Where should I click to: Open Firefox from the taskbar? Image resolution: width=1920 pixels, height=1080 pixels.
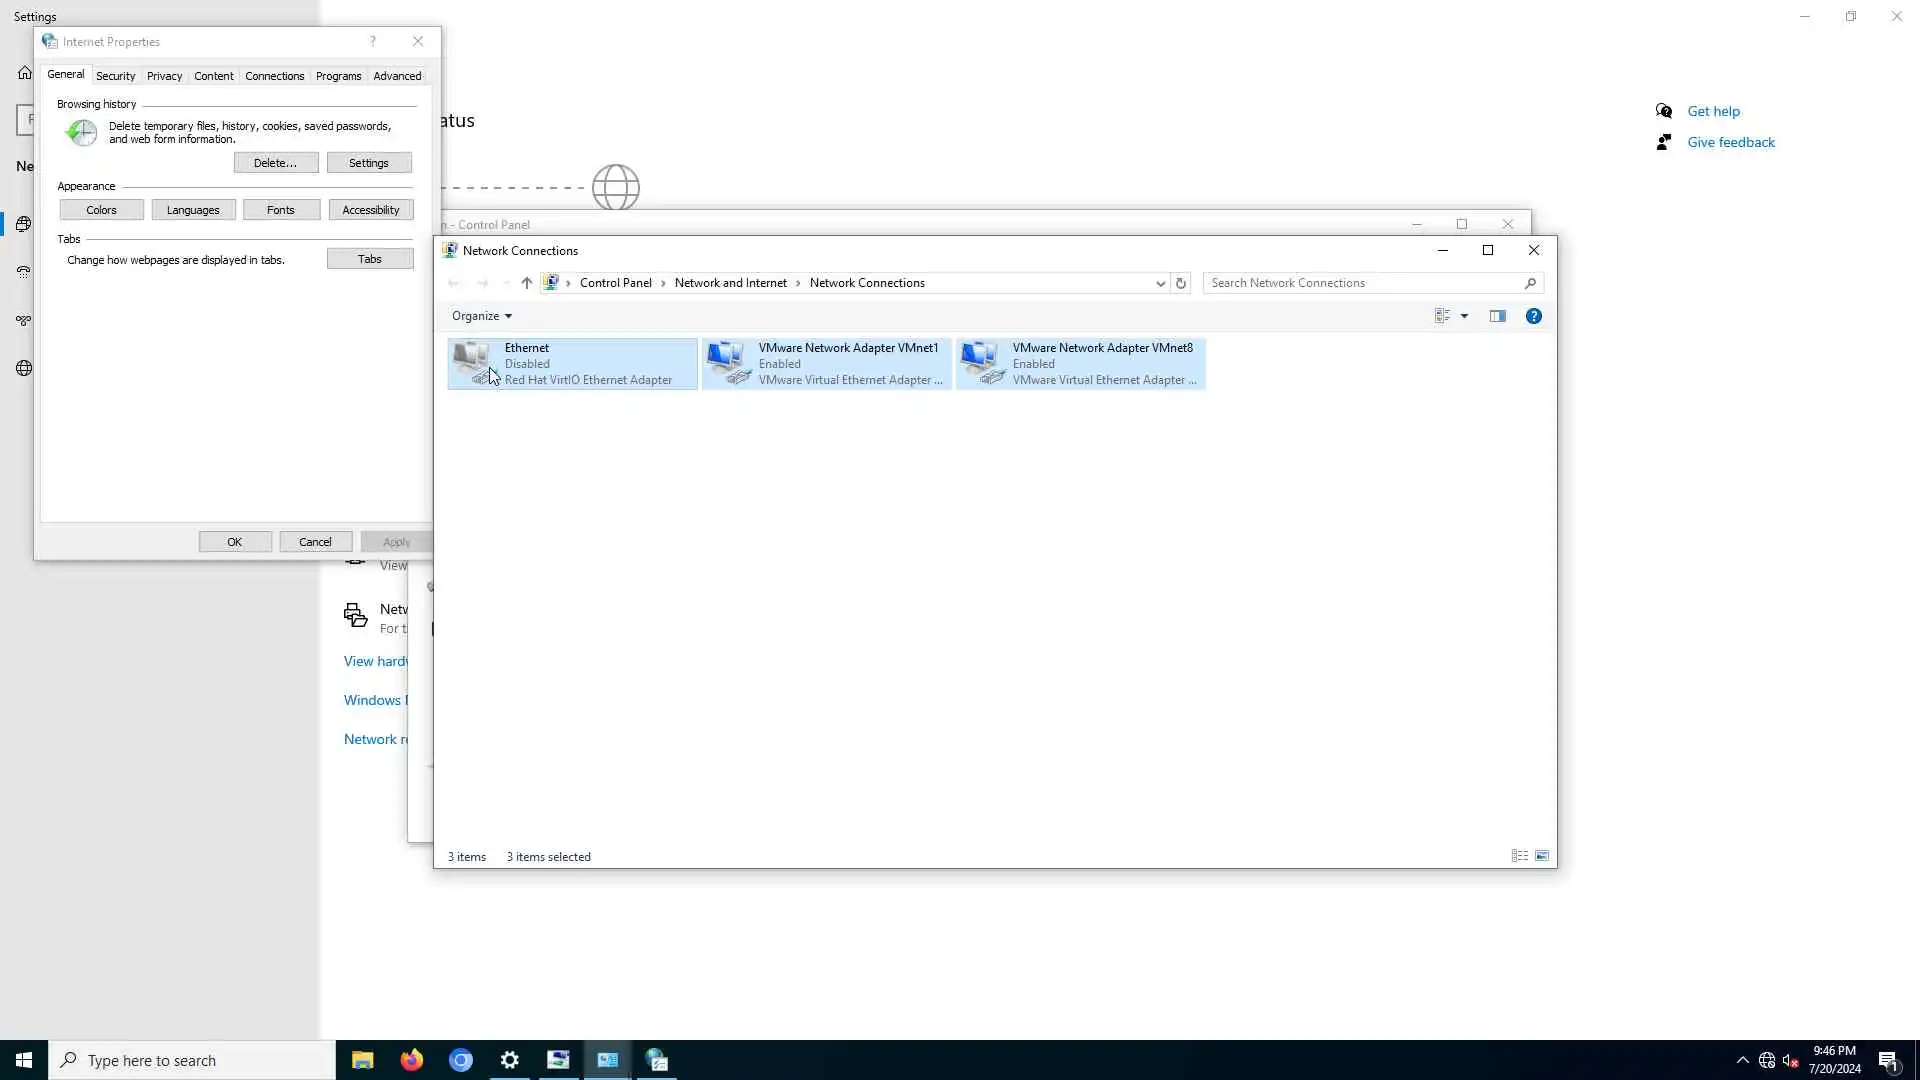pos(411,1060)
